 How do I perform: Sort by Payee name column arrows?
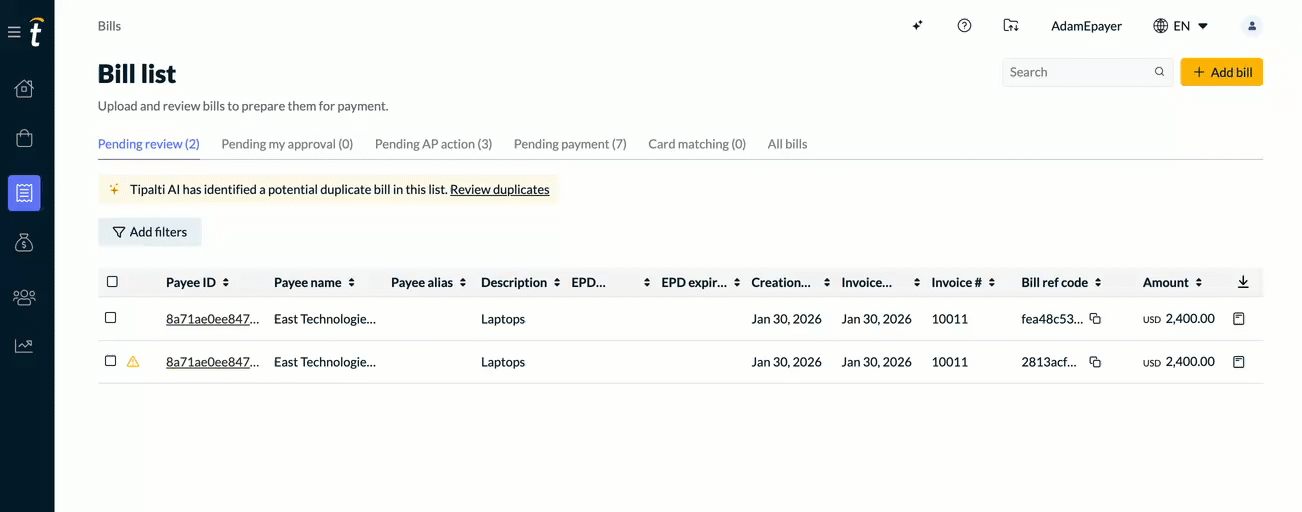point(352,283)
